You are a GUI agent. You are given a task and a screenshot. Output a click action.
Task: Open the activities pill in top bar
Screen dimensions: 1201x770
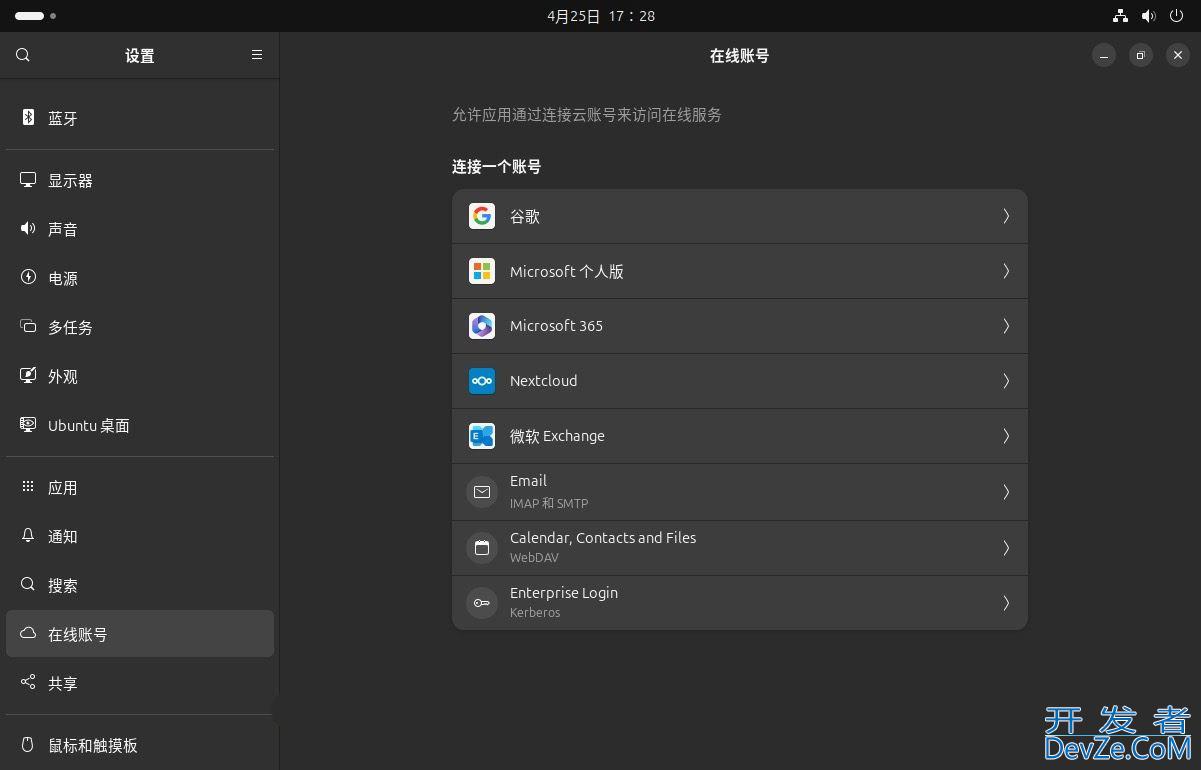pos(36,16)
